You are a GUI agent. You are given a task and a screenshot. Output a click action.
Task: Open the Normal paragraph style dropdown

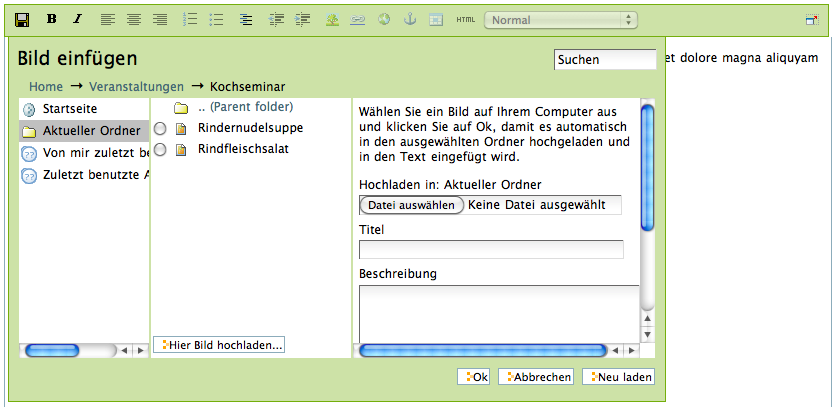[x=561, y=20]
